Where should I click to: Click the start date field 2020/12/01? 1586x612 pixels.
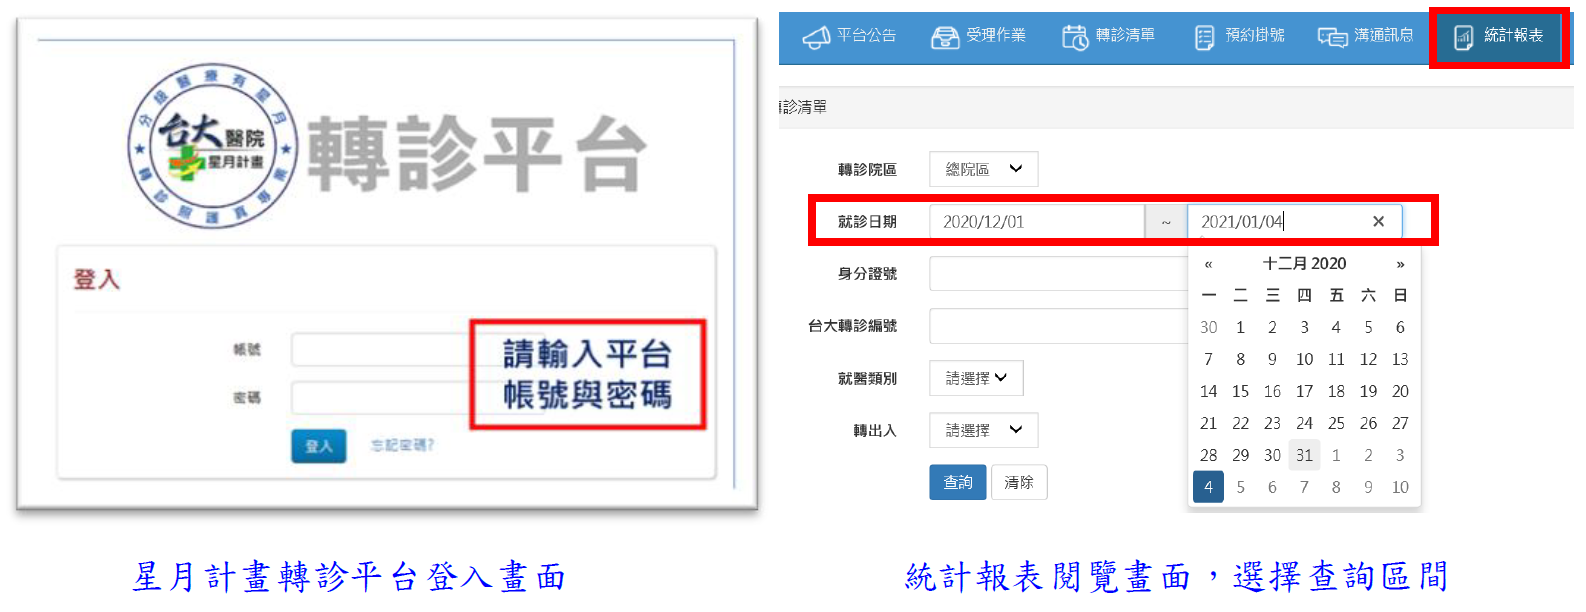point(1037,222)
